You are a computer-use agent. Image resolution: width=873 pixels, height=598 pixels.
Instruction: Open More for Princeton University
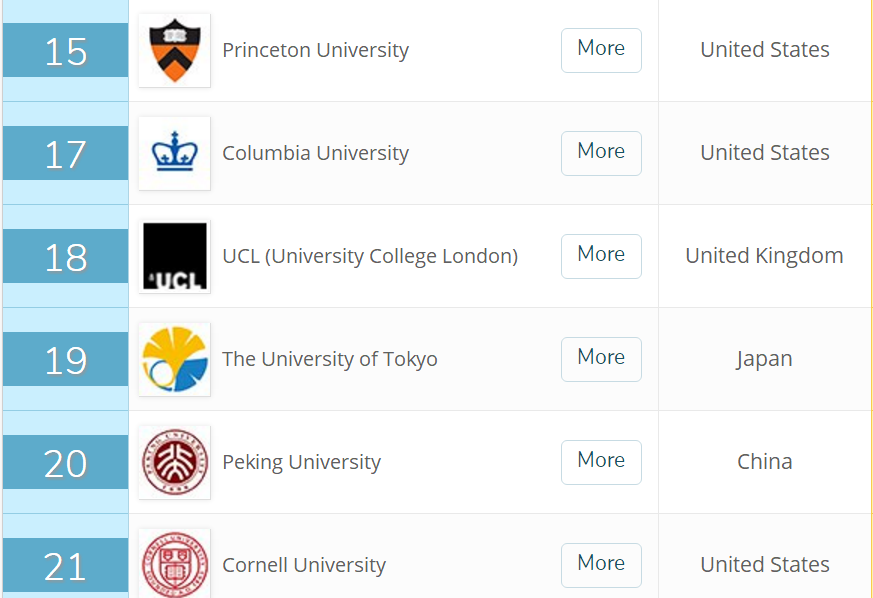[x=601, y=50]
